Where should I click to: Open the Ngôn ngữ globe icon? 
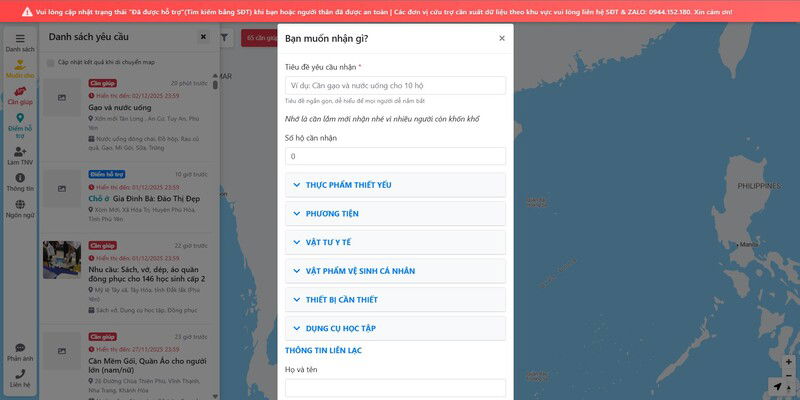(x=19, y=208)
